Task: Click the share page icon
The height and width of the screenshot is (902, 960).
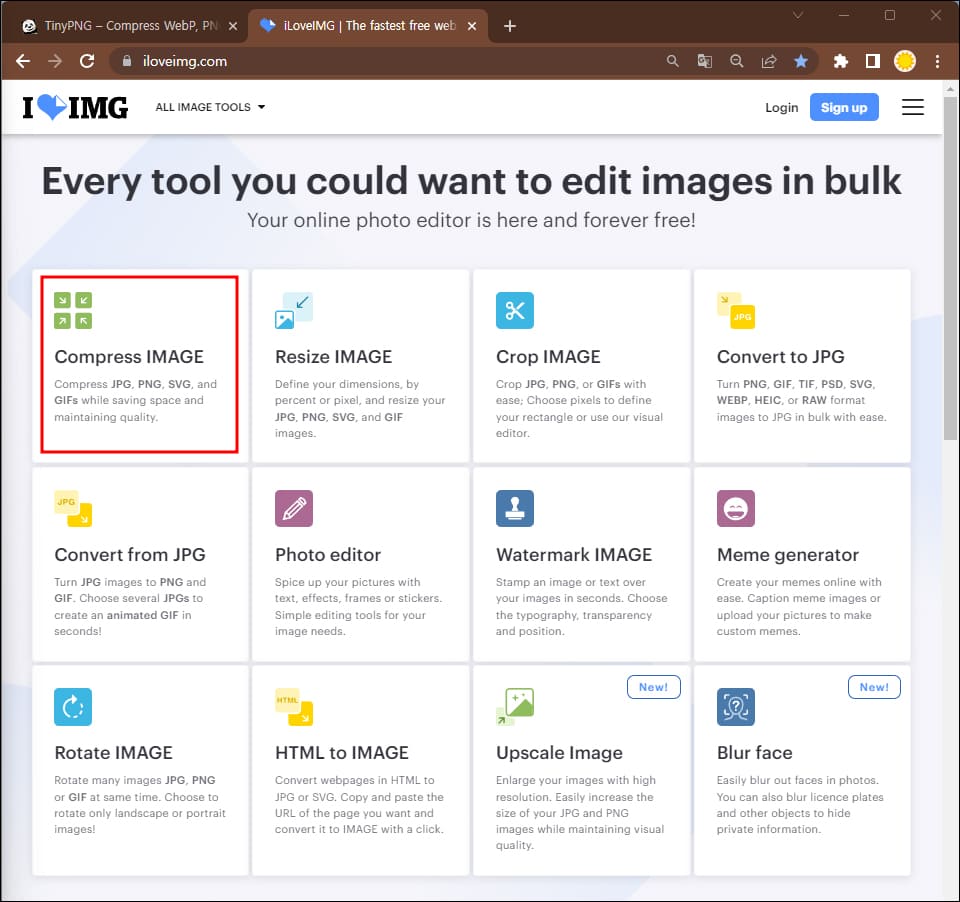Action: [768, 61]
